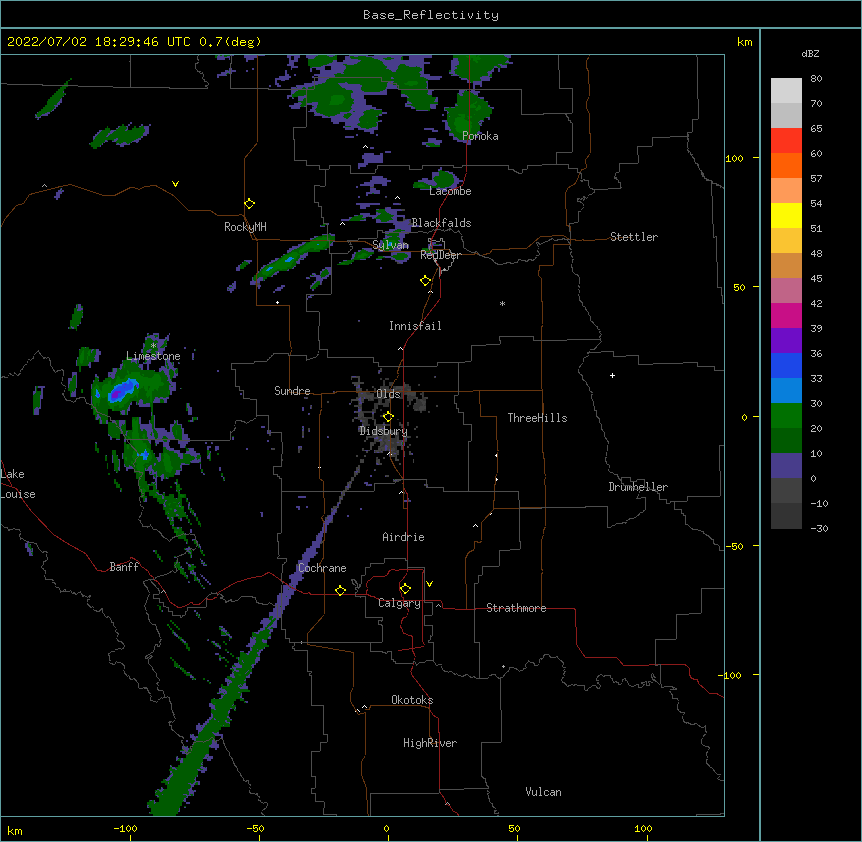Click the Airdrie city label
The image size is (862, 842).
pos(403,537)
